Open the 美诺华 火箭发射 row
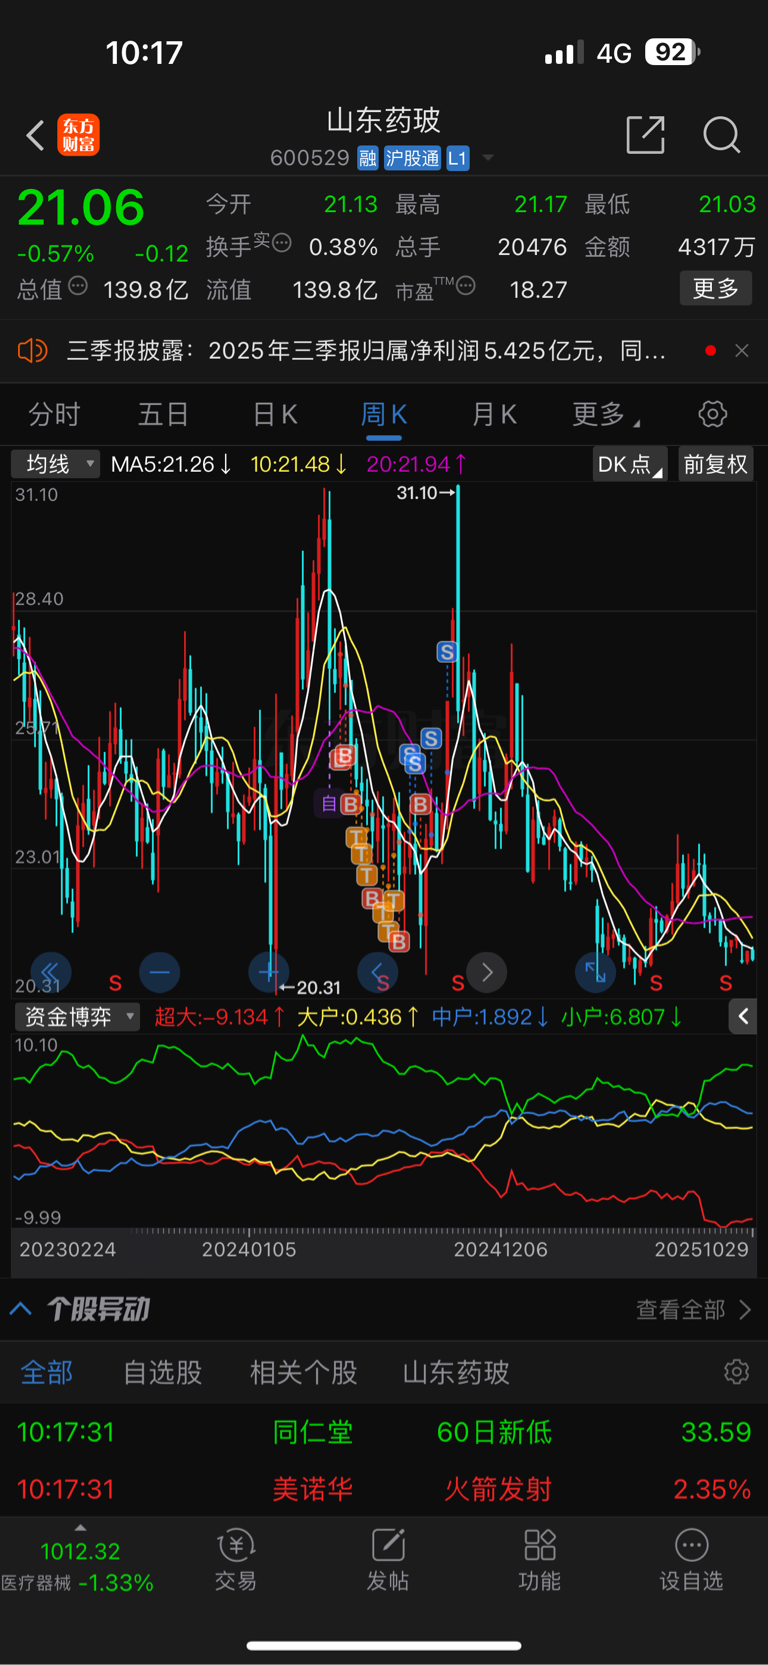The height and width of the screenshot is (1665, 768). (x=384, y=1489)
